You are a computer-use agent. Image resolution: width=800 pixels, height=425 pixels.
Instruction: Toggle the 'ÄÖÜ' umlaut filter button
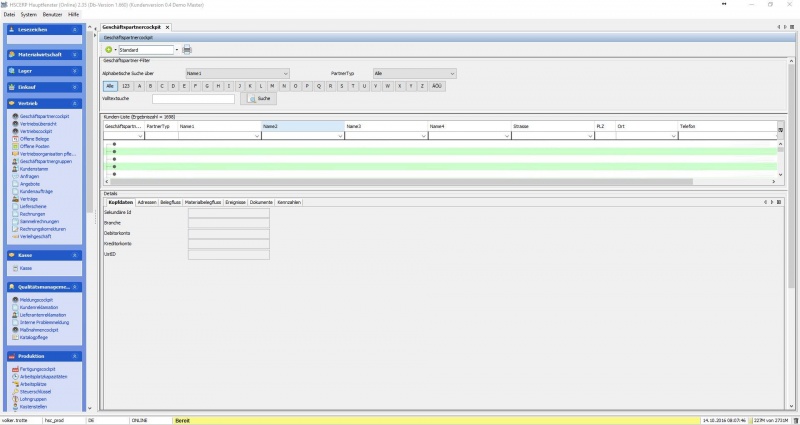pos(437,86)
